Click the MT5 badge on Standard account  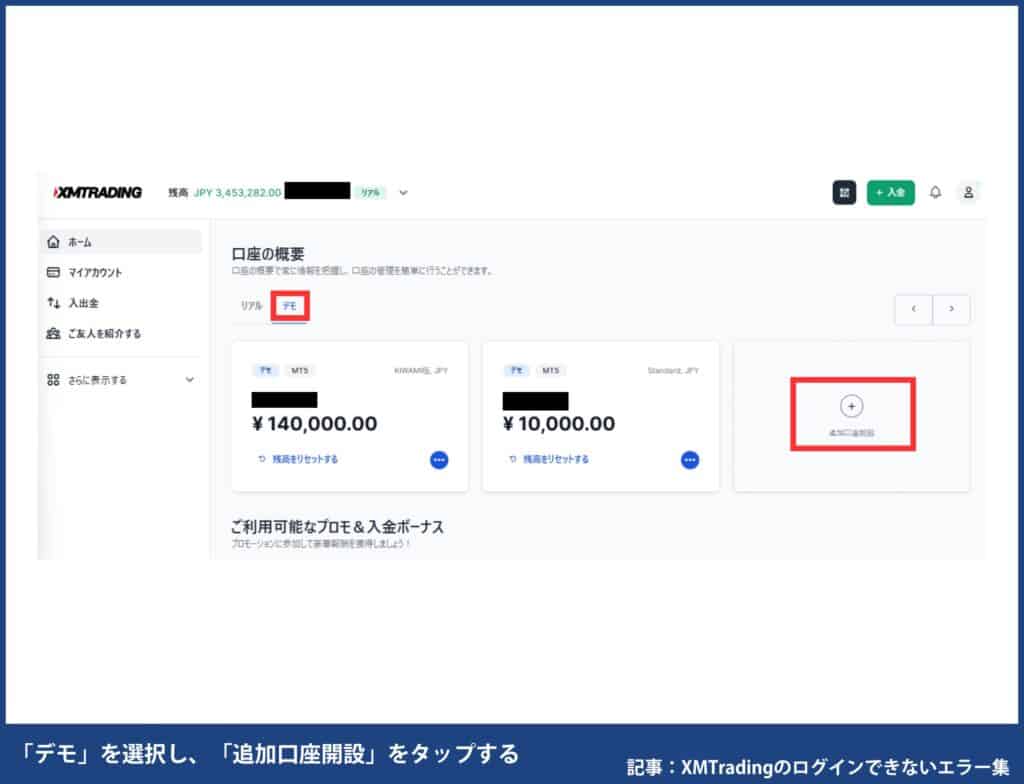(x=551, y=370)
